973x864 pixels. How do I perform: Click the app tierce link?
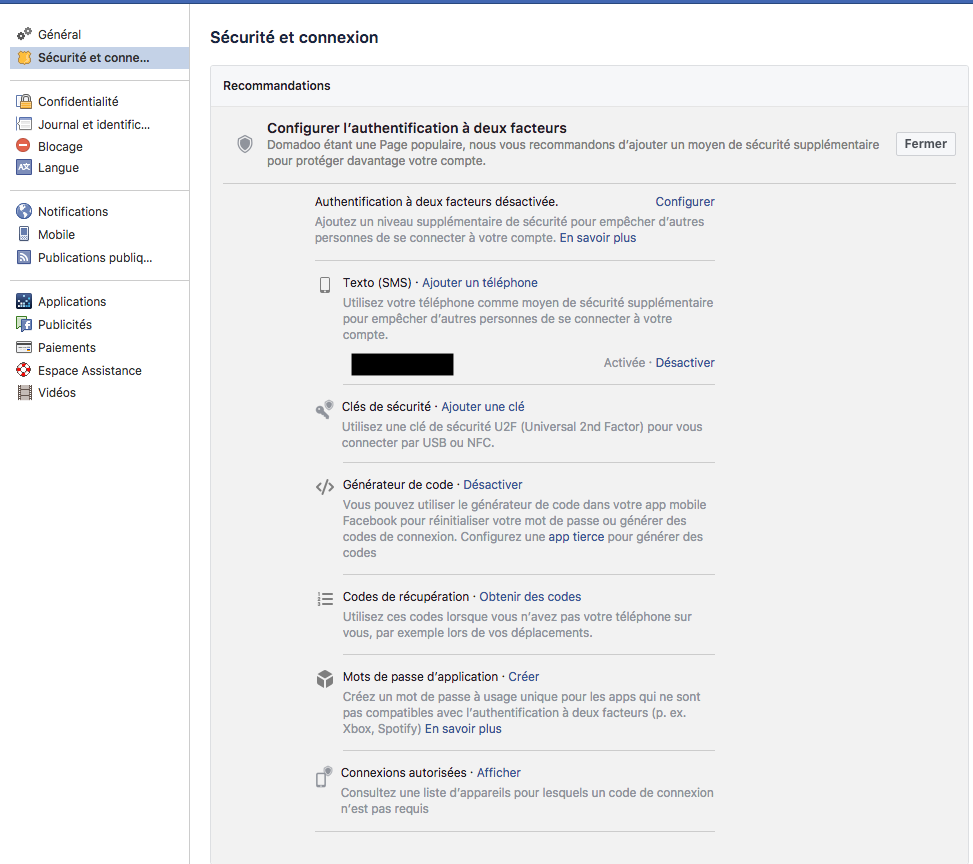576,537
